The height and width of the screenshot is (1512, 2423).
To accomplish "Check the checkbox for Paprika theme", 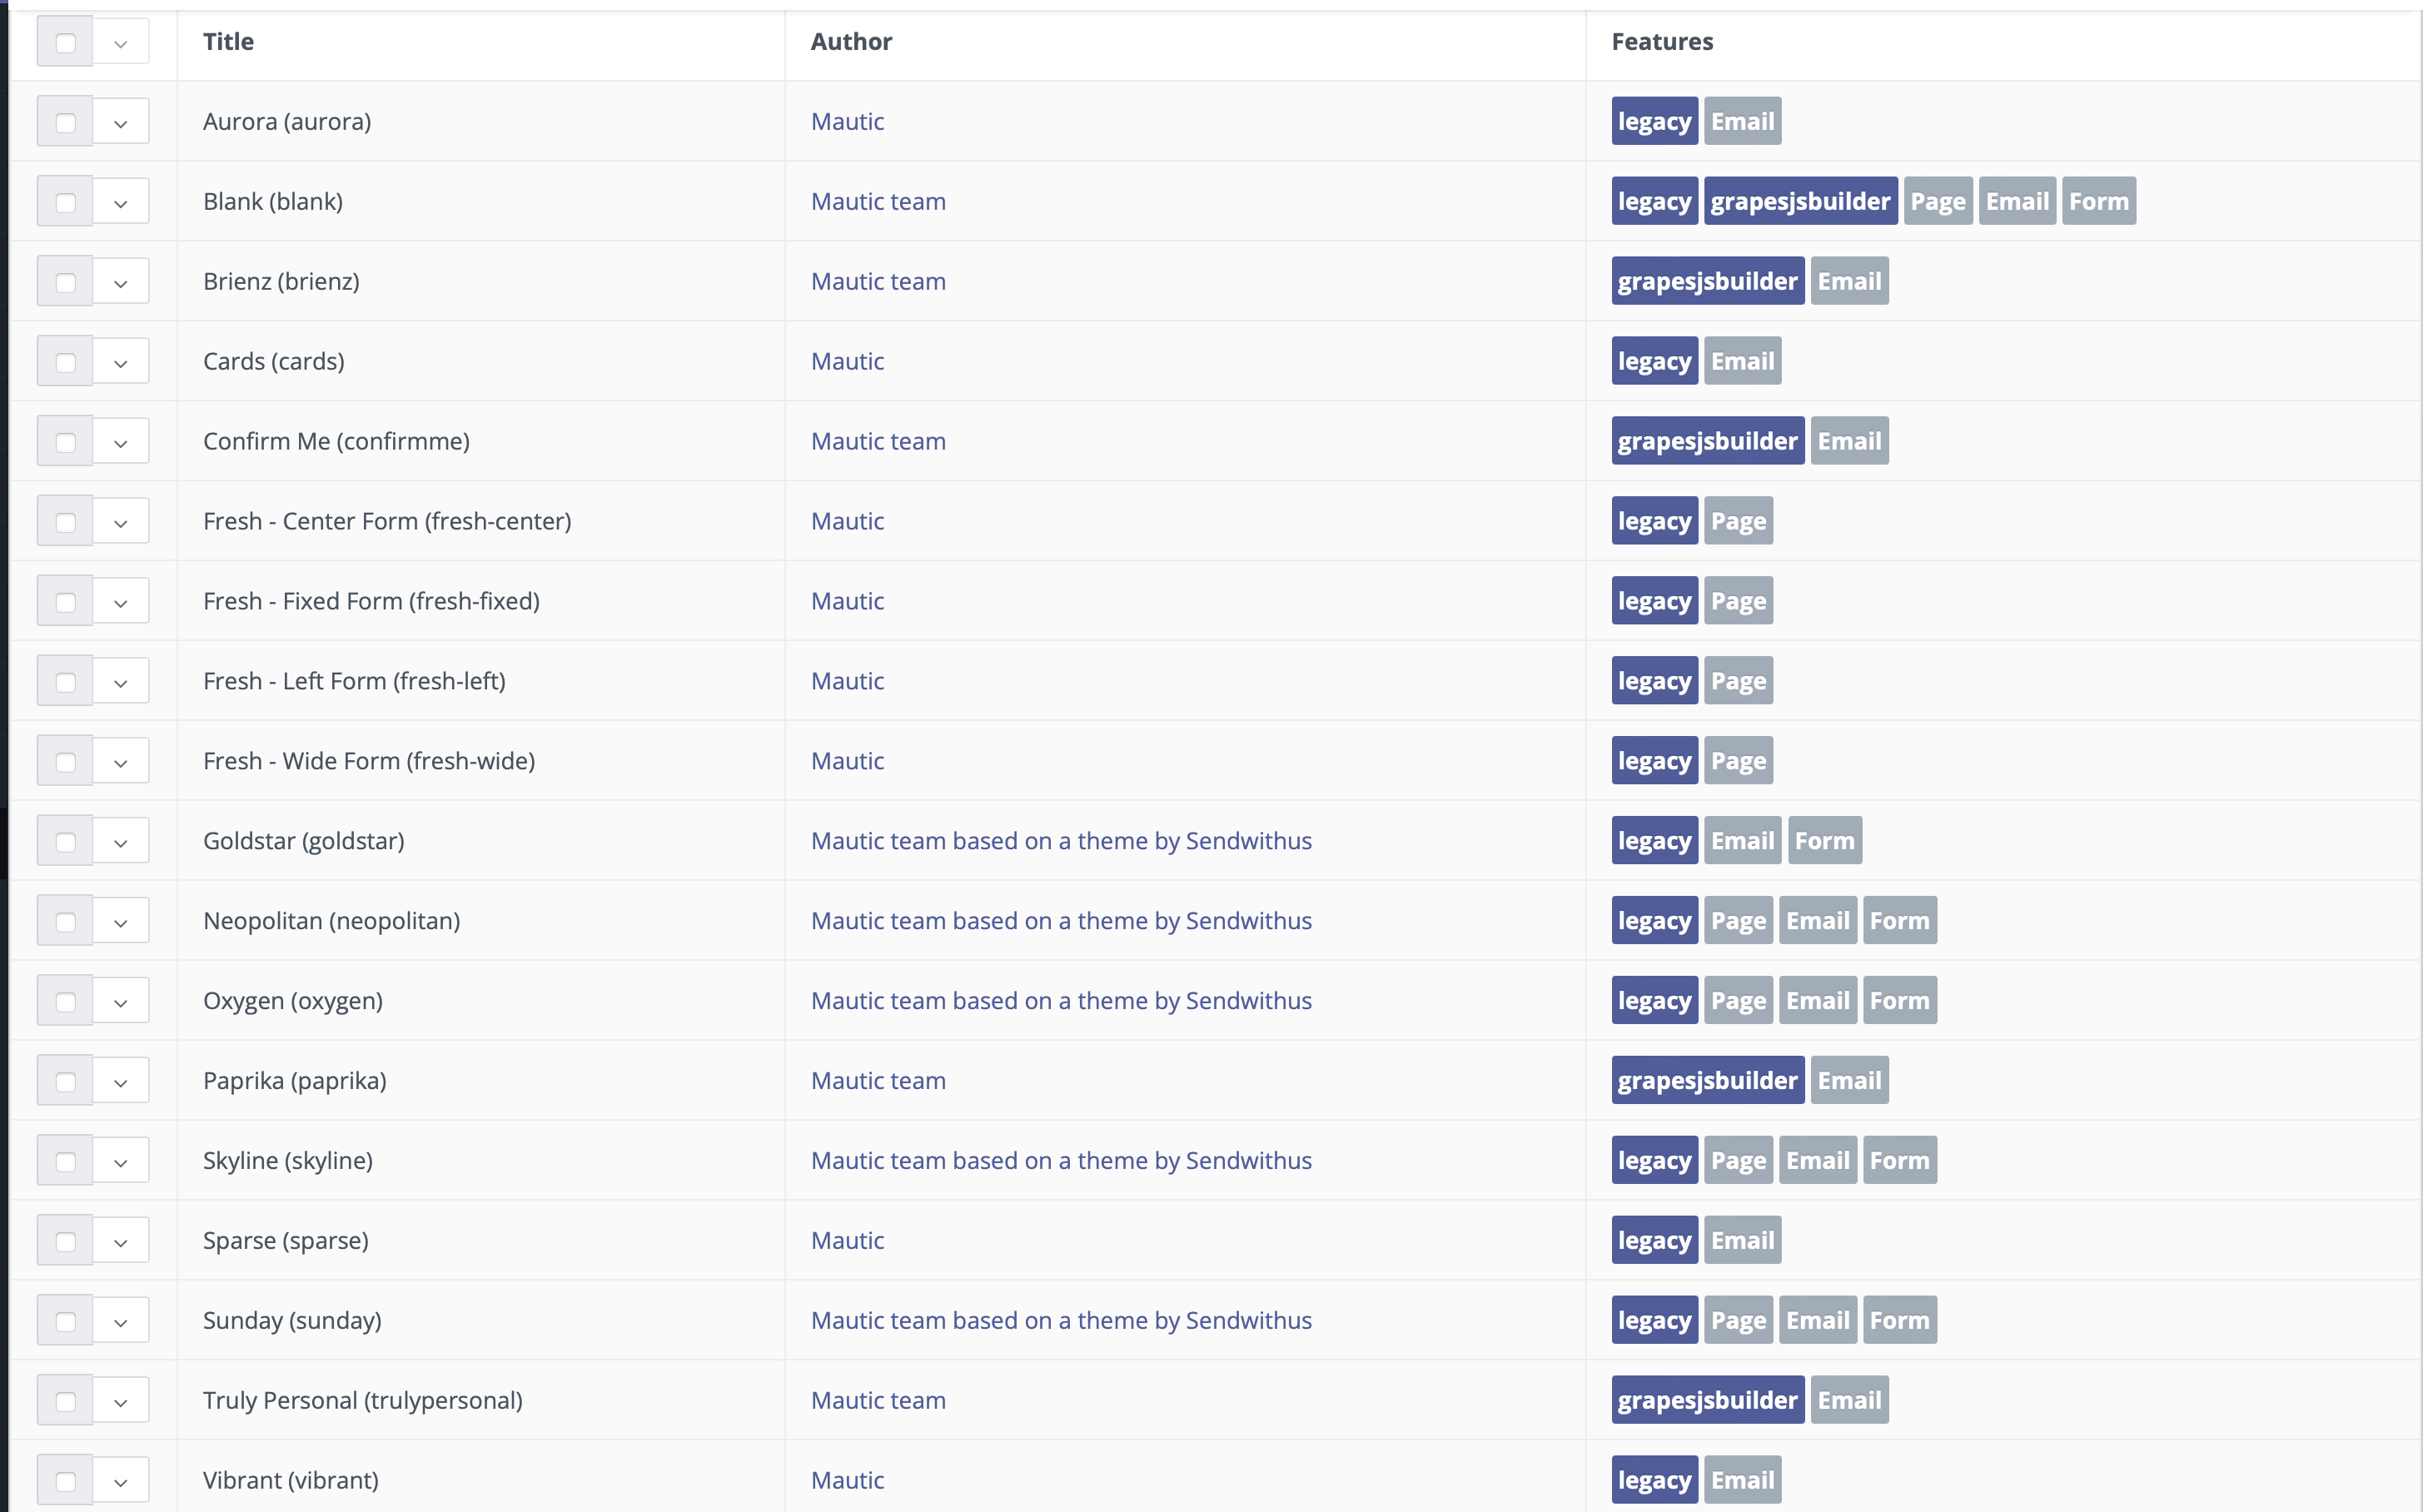I will coord(65,1080).
